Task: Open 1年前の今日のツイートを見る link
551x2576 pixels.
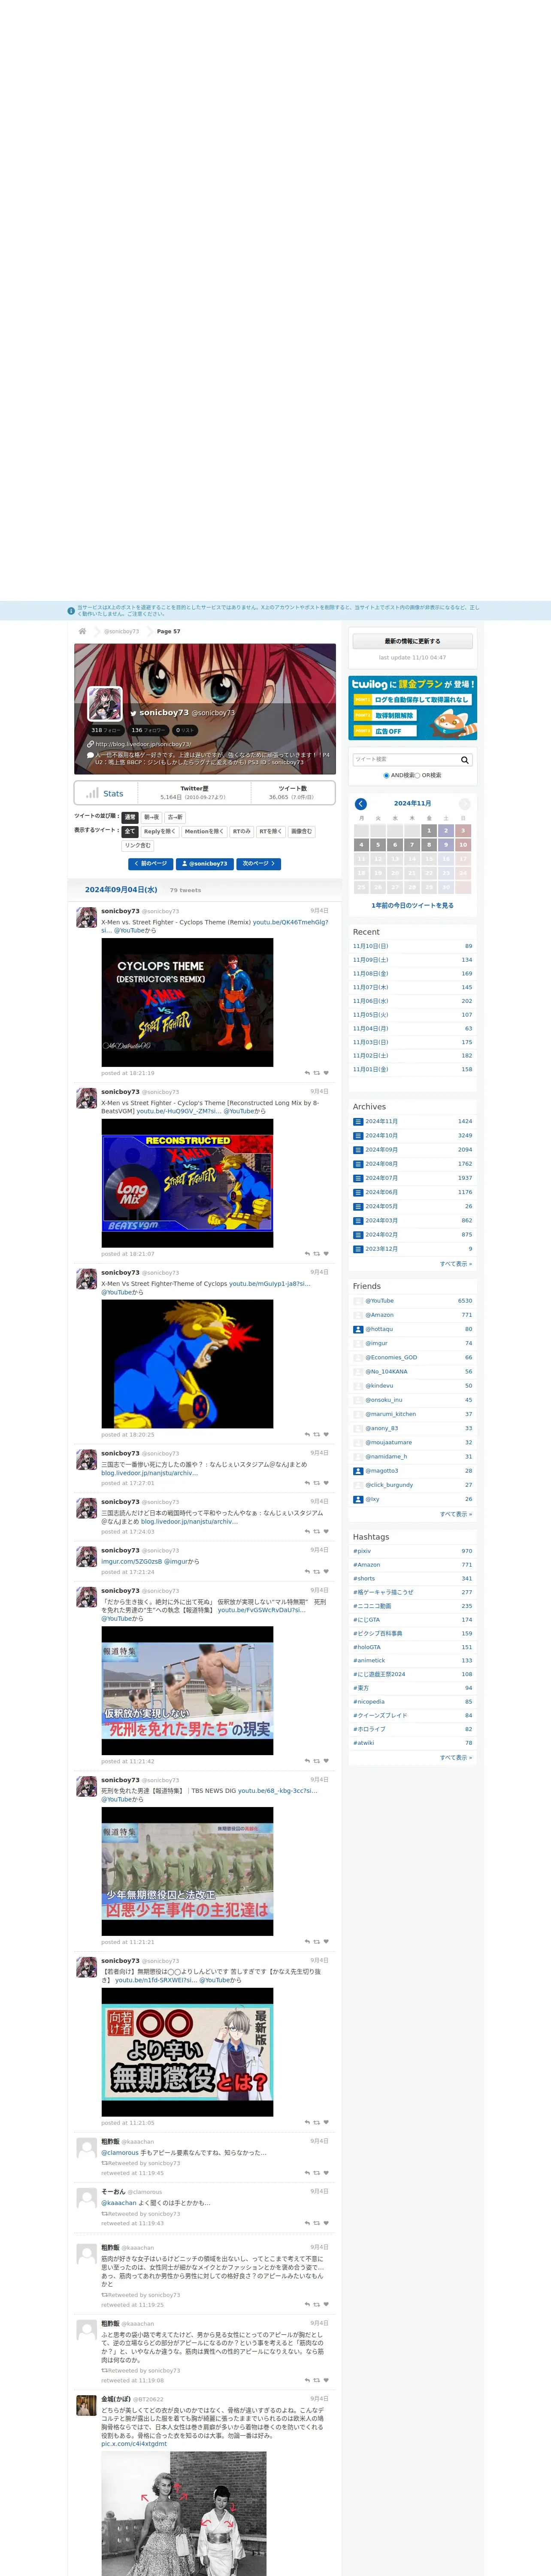Action: coord(412,906)
